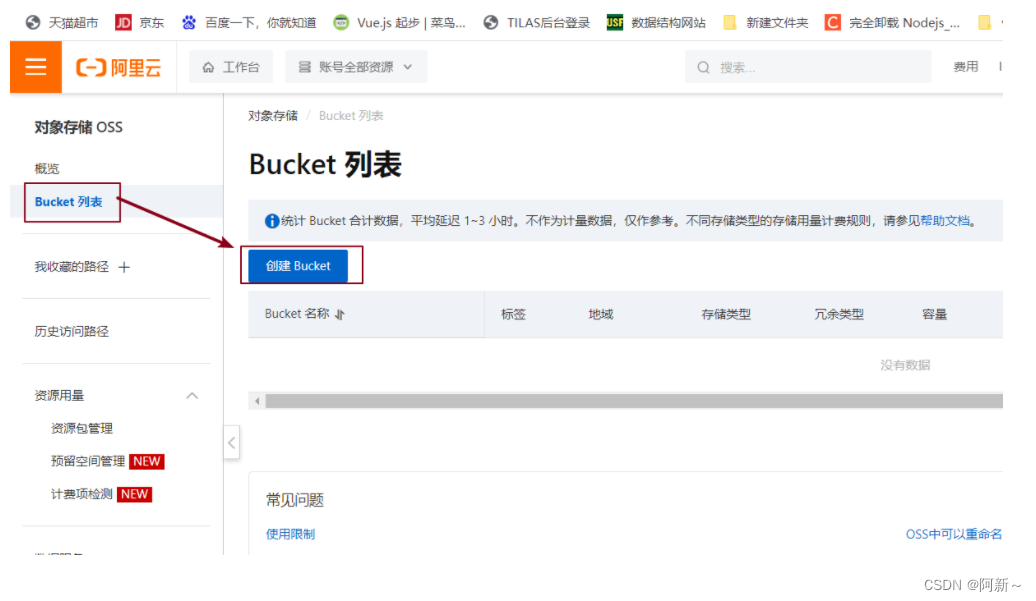Open Vue.js 起步 bookmark
The image size is (1036, 601).
(399, 22)
